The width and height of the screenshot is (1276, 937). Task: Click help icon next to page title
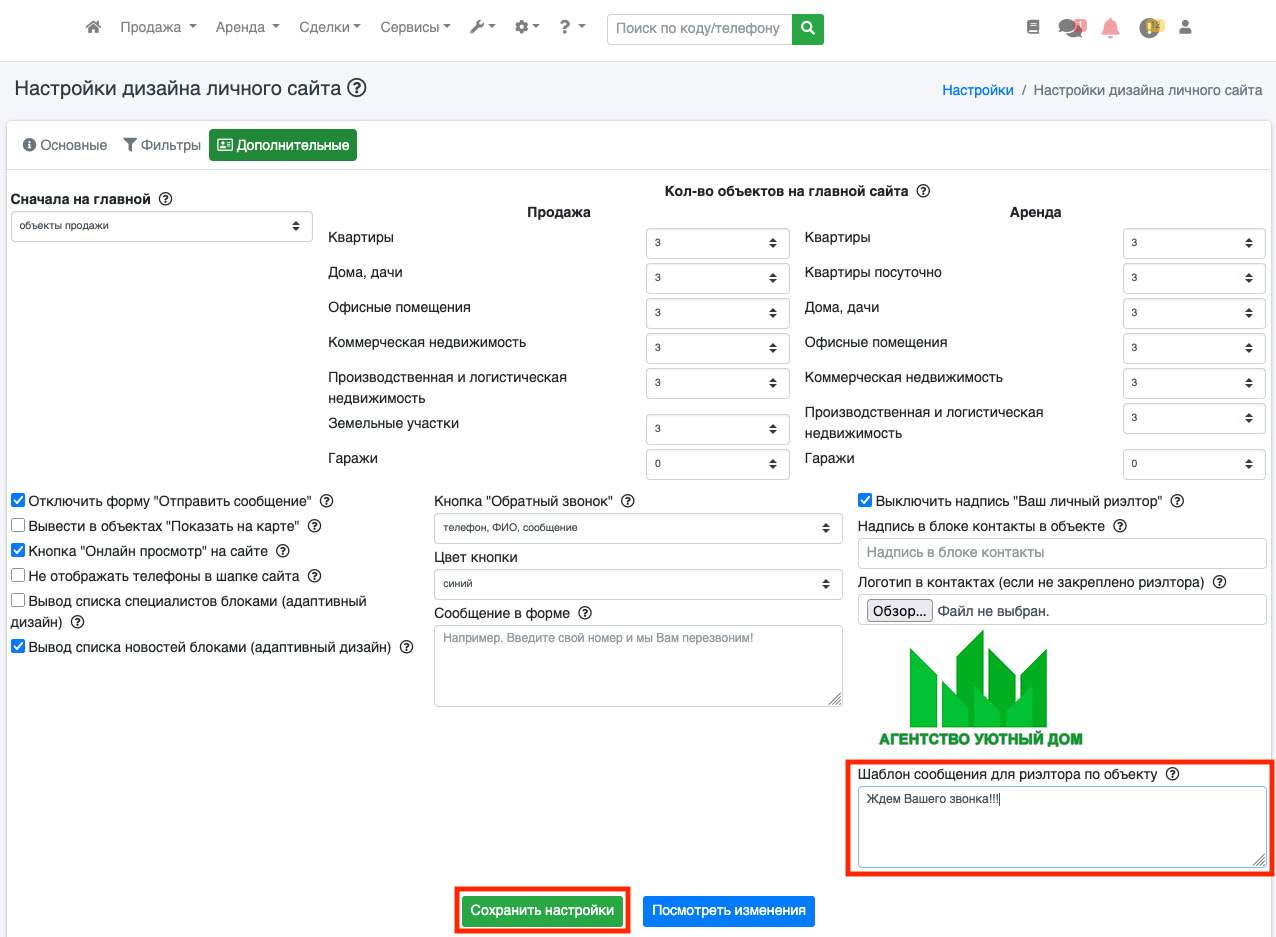point(357,89)
